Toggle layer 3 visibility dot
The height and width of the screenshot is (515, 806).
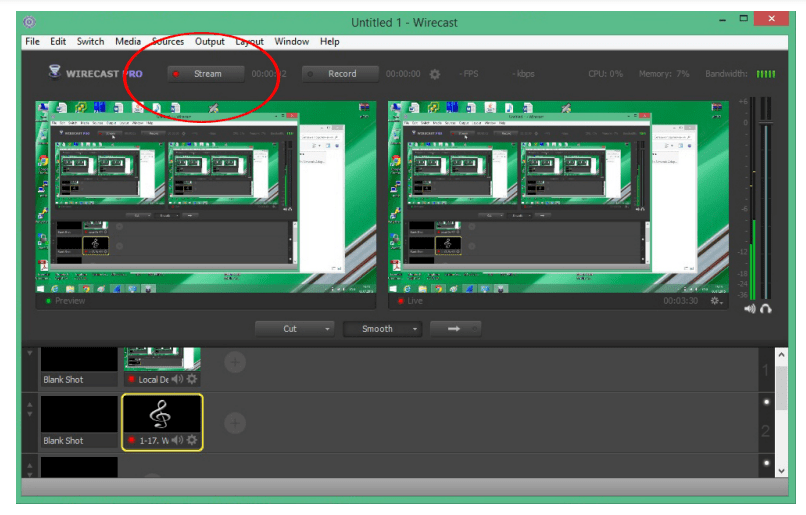coord(766,463)
